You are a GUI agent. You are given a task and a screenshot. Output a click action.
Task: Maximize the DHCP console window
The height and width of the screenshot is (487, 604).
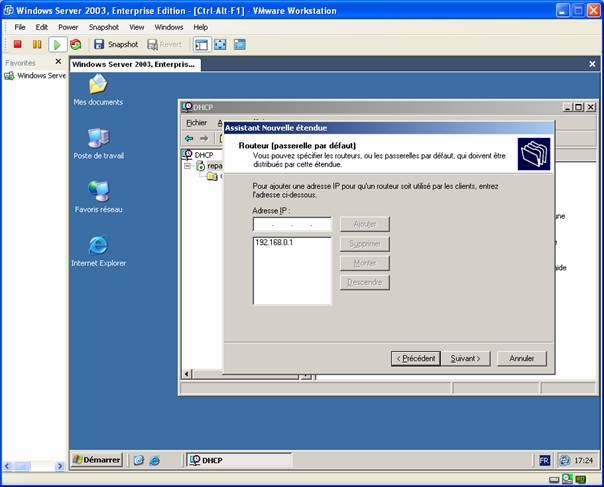578,107
